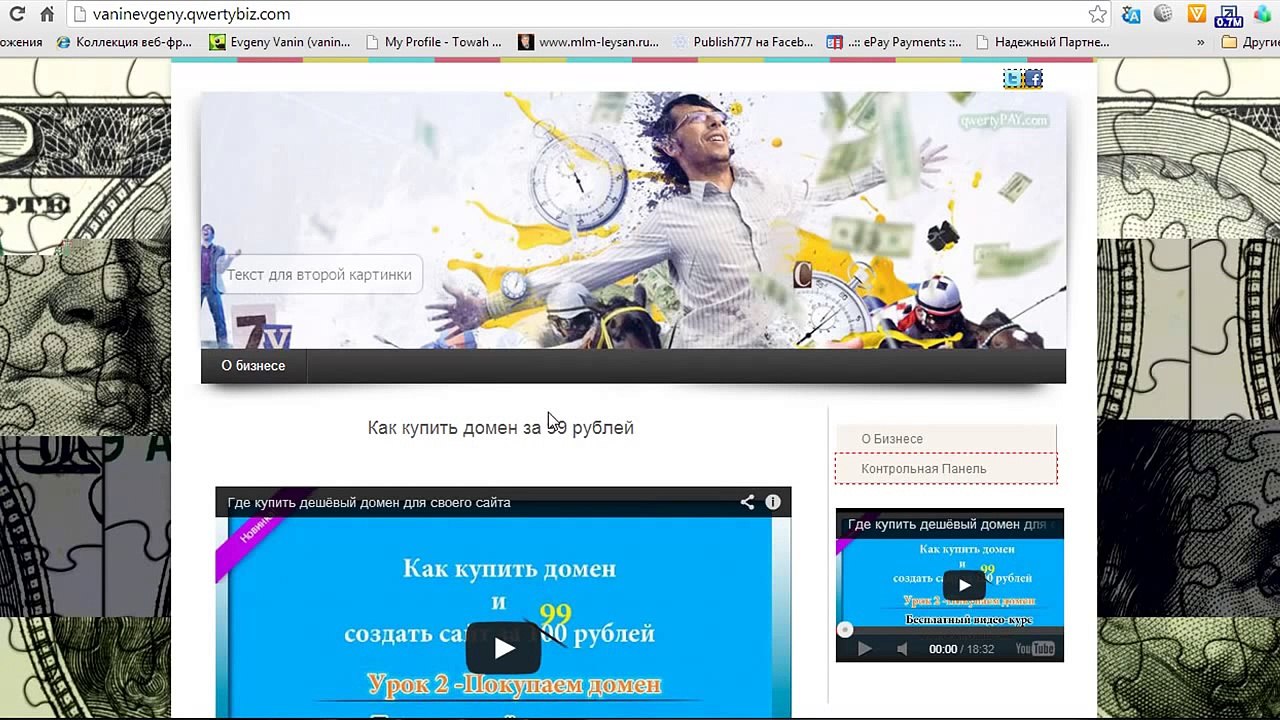Share the main video using the share icon

(x=747, y=502)
